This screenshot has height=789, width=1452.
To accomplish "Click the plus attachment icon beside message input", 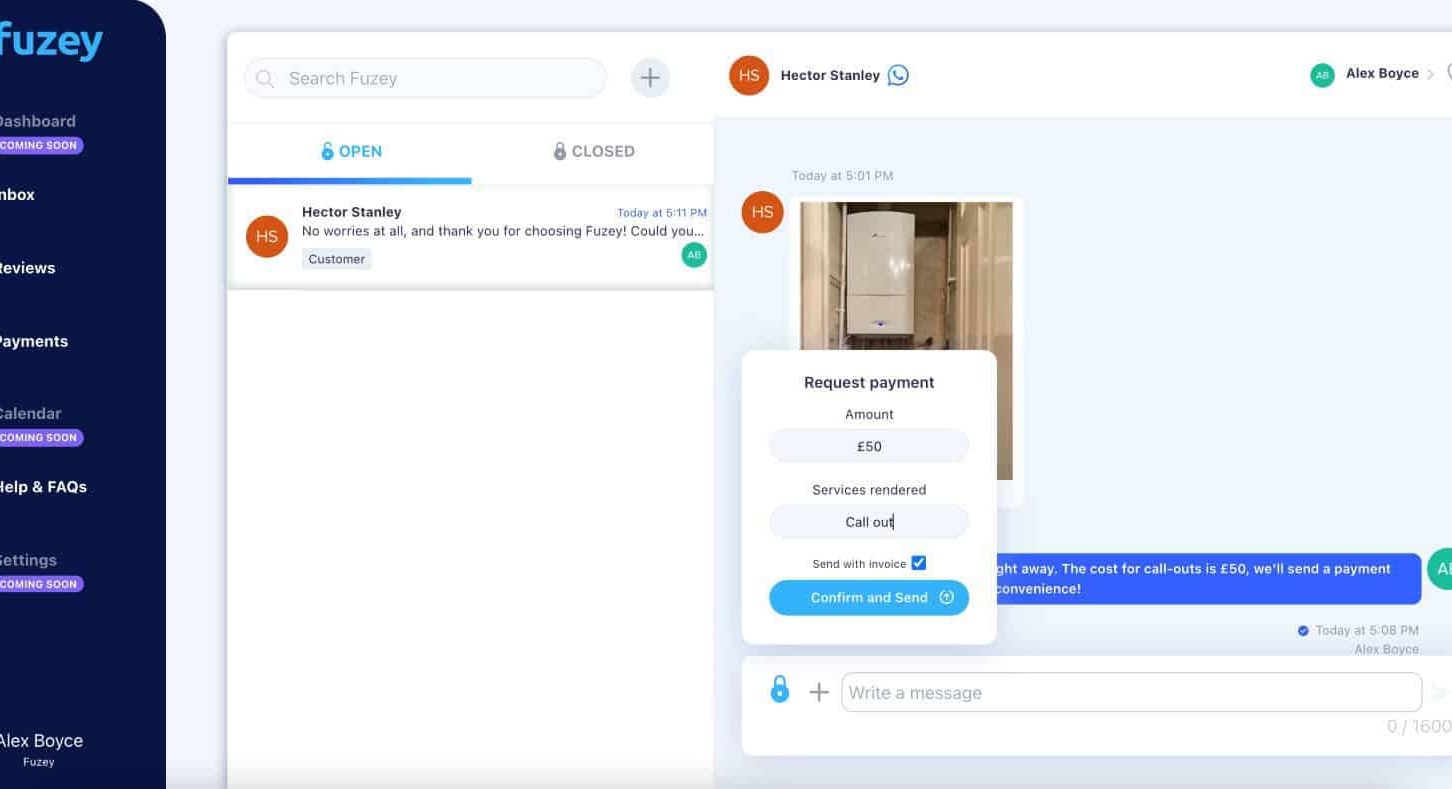I will (x=819, y=692).
